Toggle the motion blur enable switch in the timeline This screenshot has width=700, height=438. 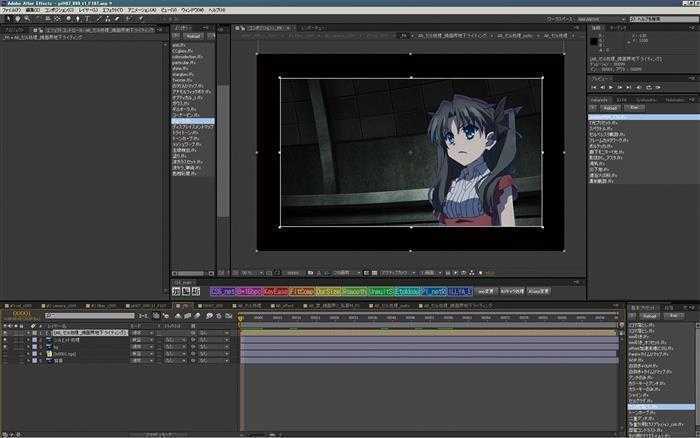[197, 316]
